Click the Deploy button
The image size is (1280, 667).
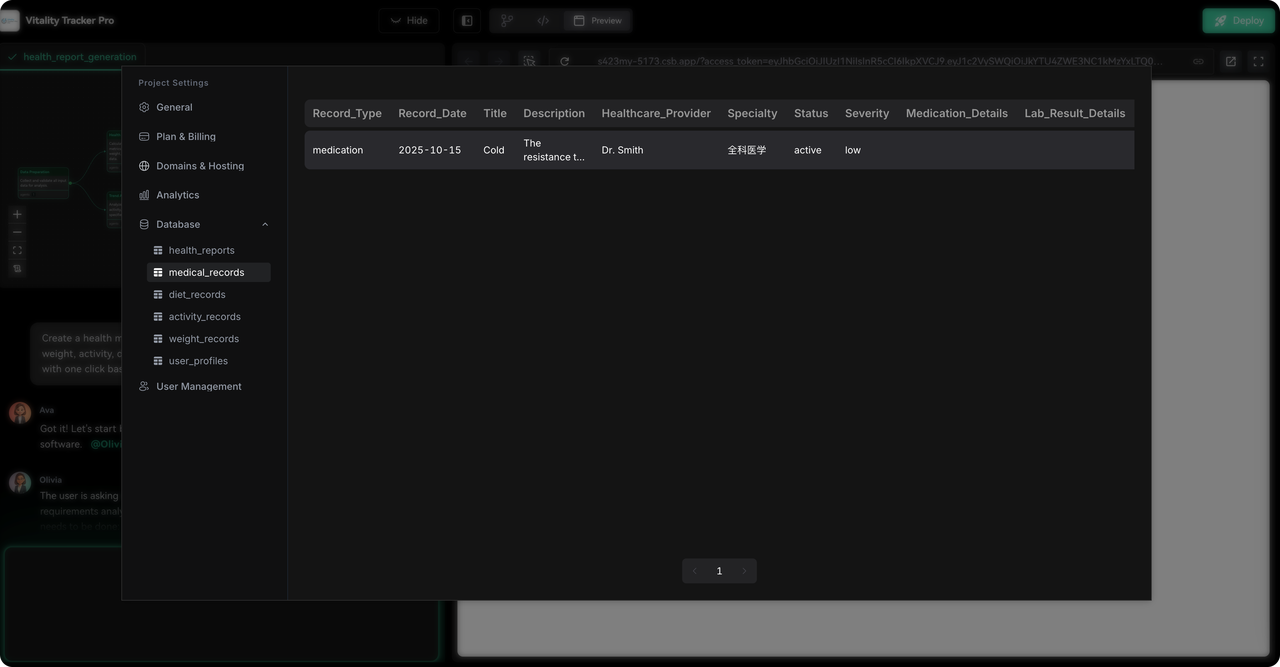1238,20
